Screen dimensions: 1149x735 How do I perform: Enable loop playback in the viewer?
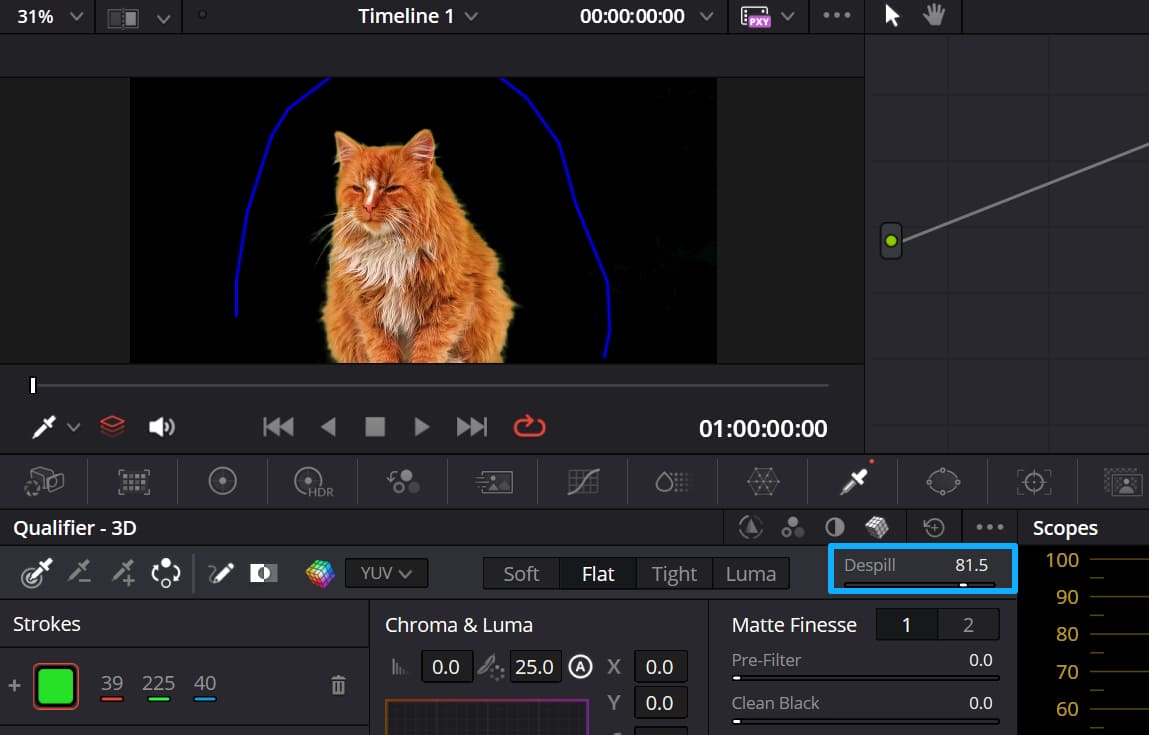click(x=530, y=426)
